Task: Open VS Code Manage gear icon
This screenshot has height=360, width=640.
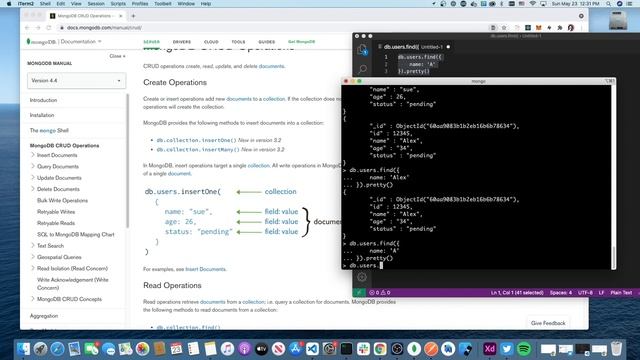Action: click(362, 277)
